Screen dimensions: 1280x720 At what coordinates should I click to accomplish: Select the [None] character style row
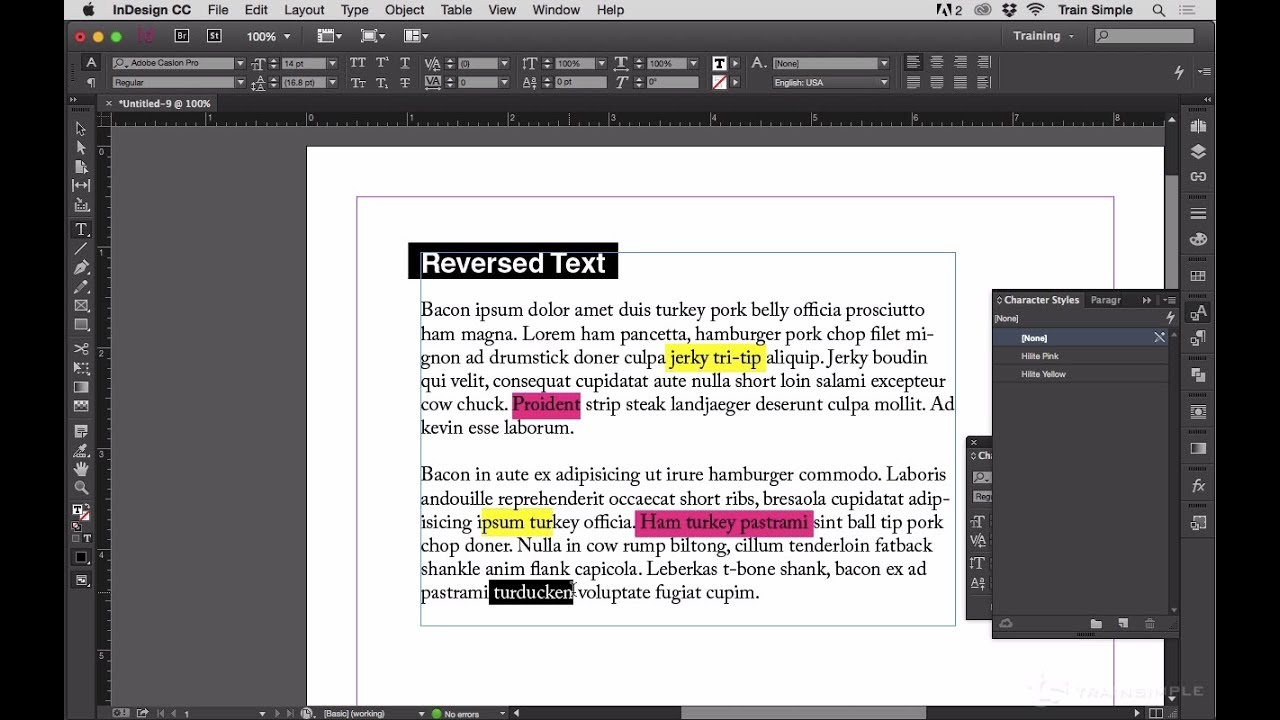(1081, 338)
